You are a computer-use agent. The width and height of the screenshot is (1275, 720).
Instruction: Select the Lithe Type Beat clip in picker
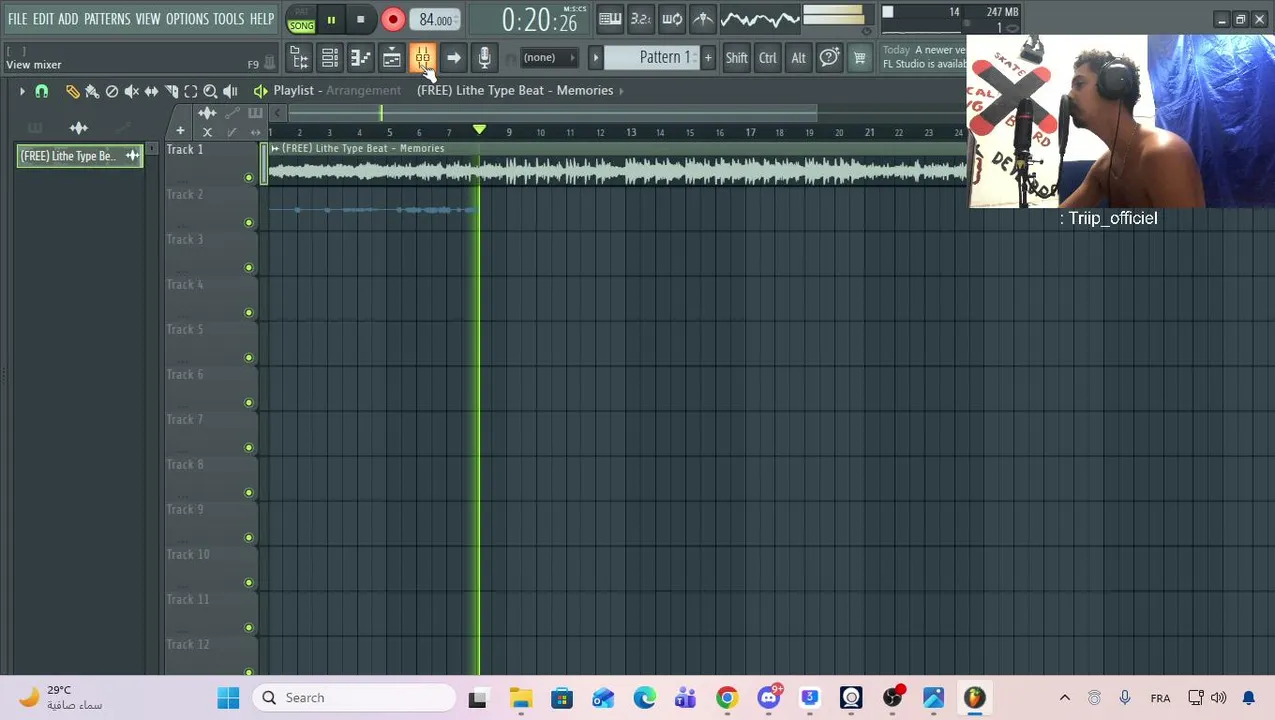[79, 156]
